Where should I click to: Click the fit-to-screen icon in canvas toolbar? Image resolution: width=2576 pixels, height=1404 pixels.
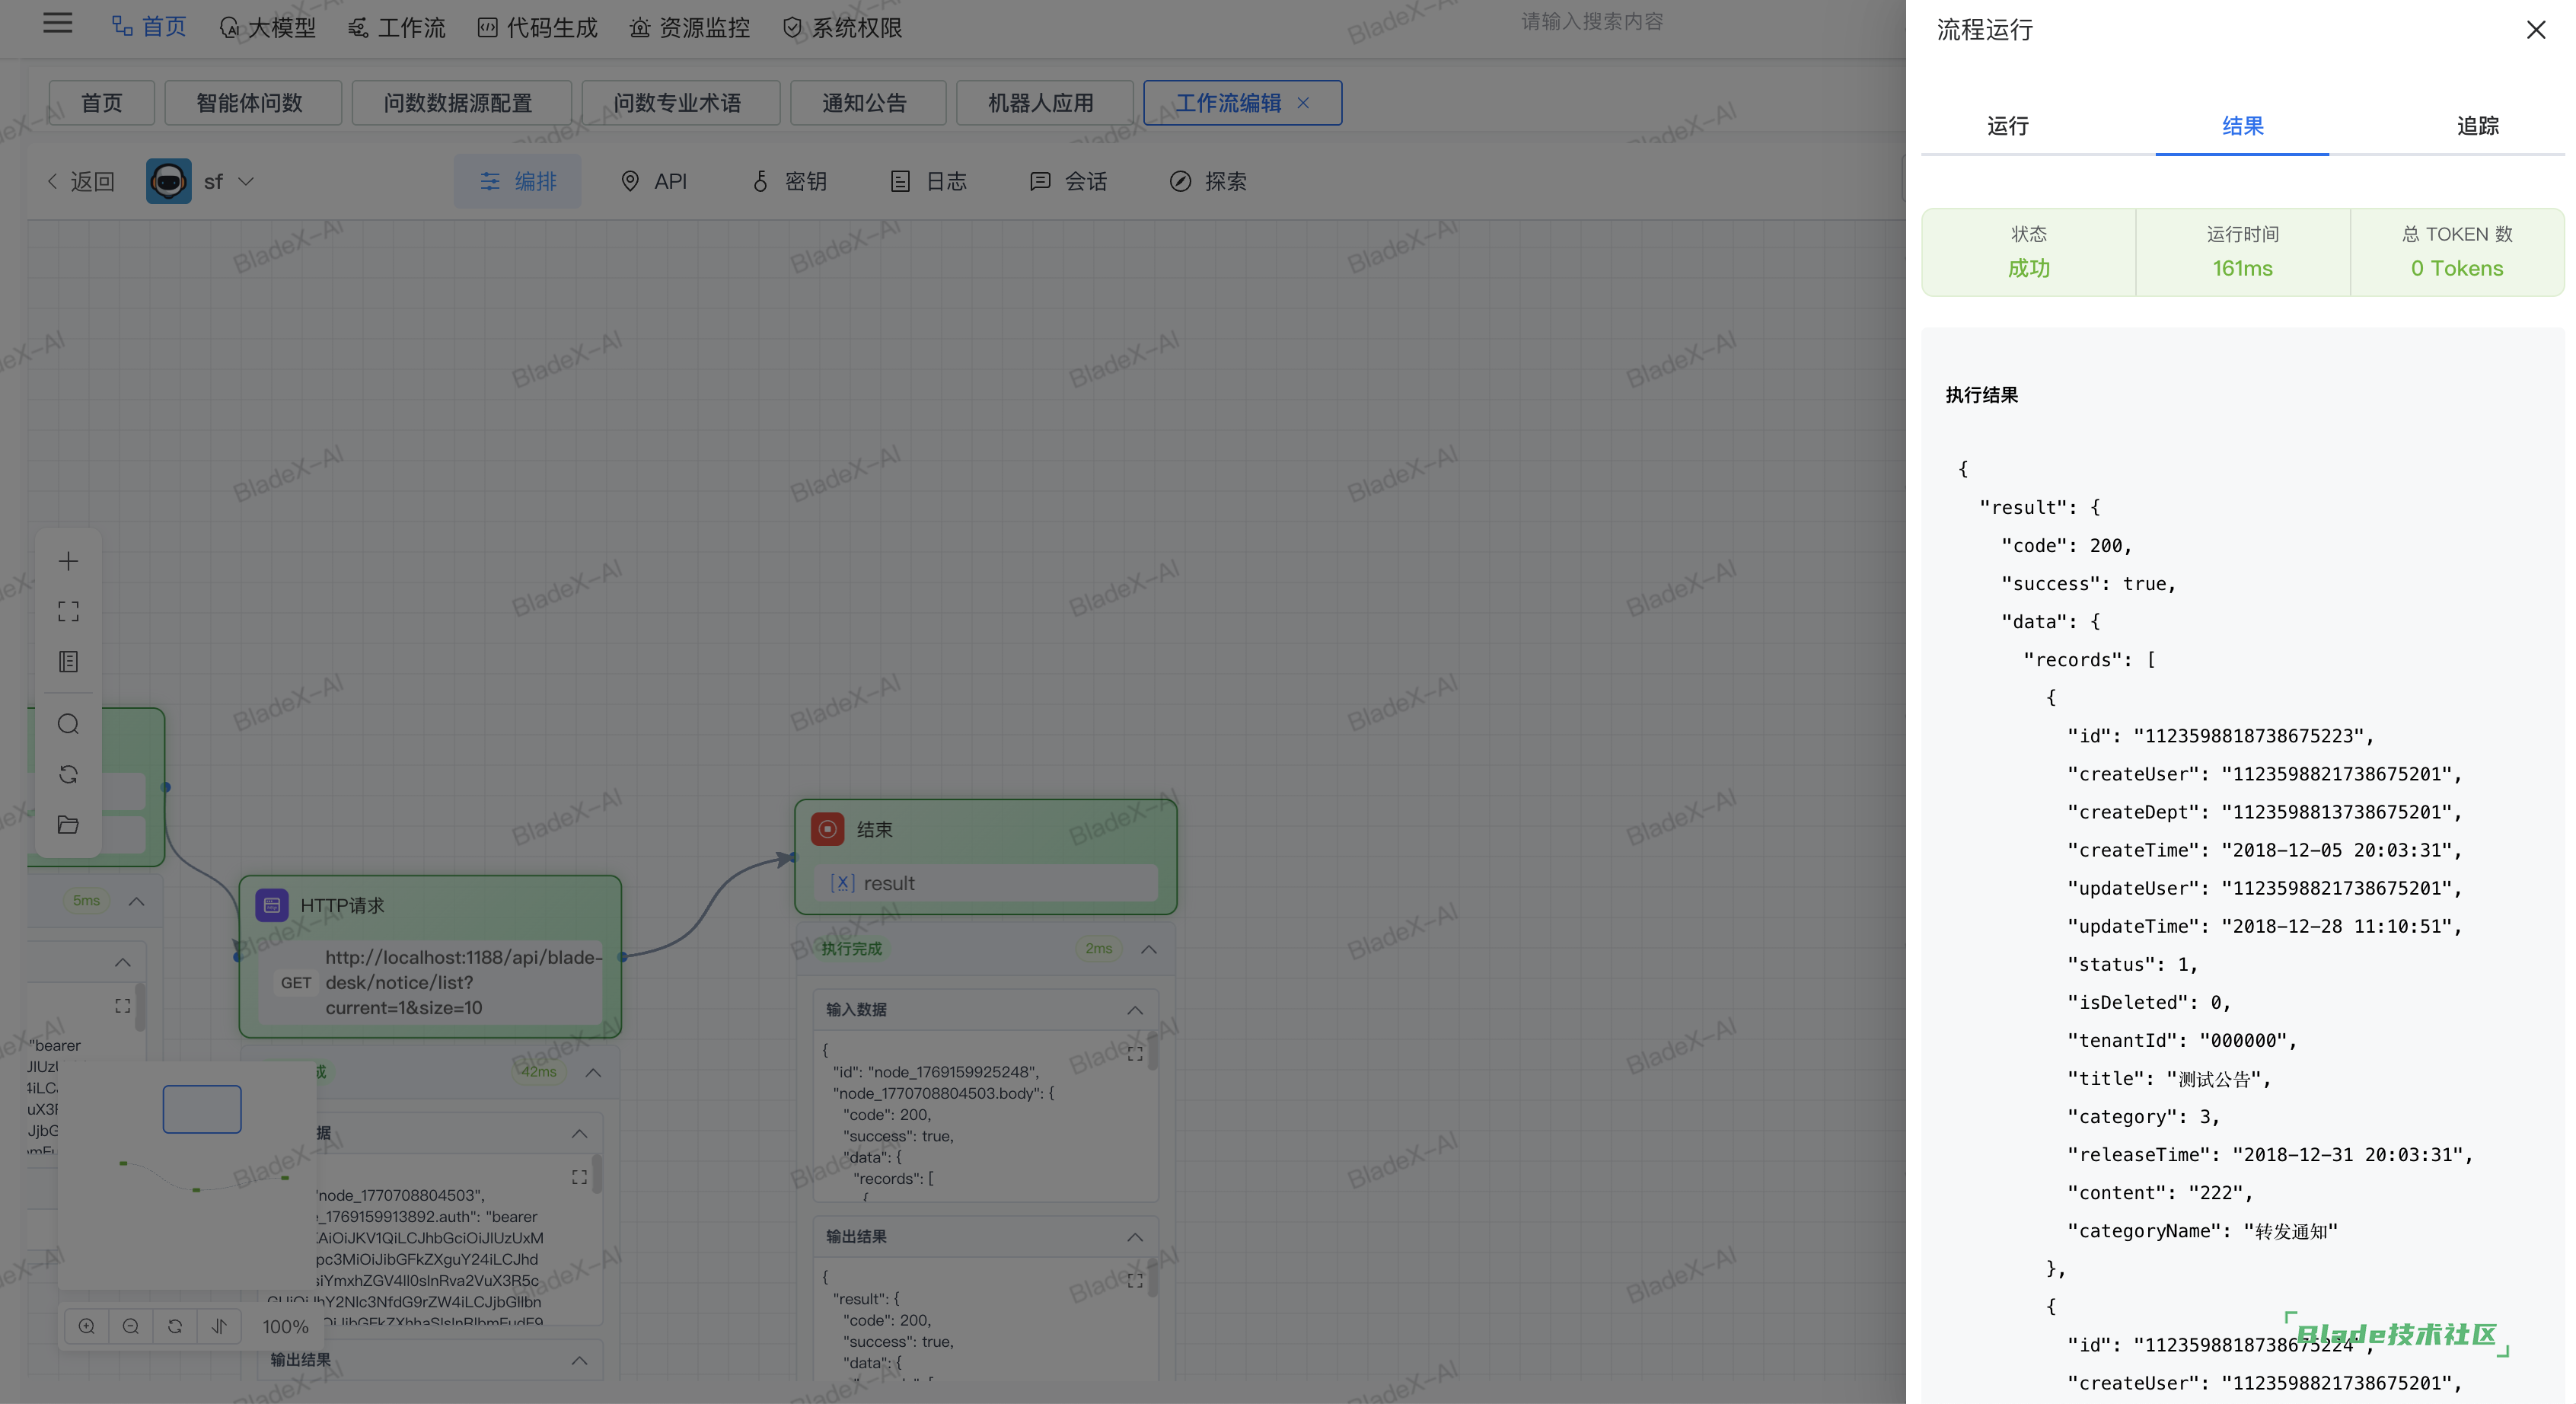tap(68, 611)
